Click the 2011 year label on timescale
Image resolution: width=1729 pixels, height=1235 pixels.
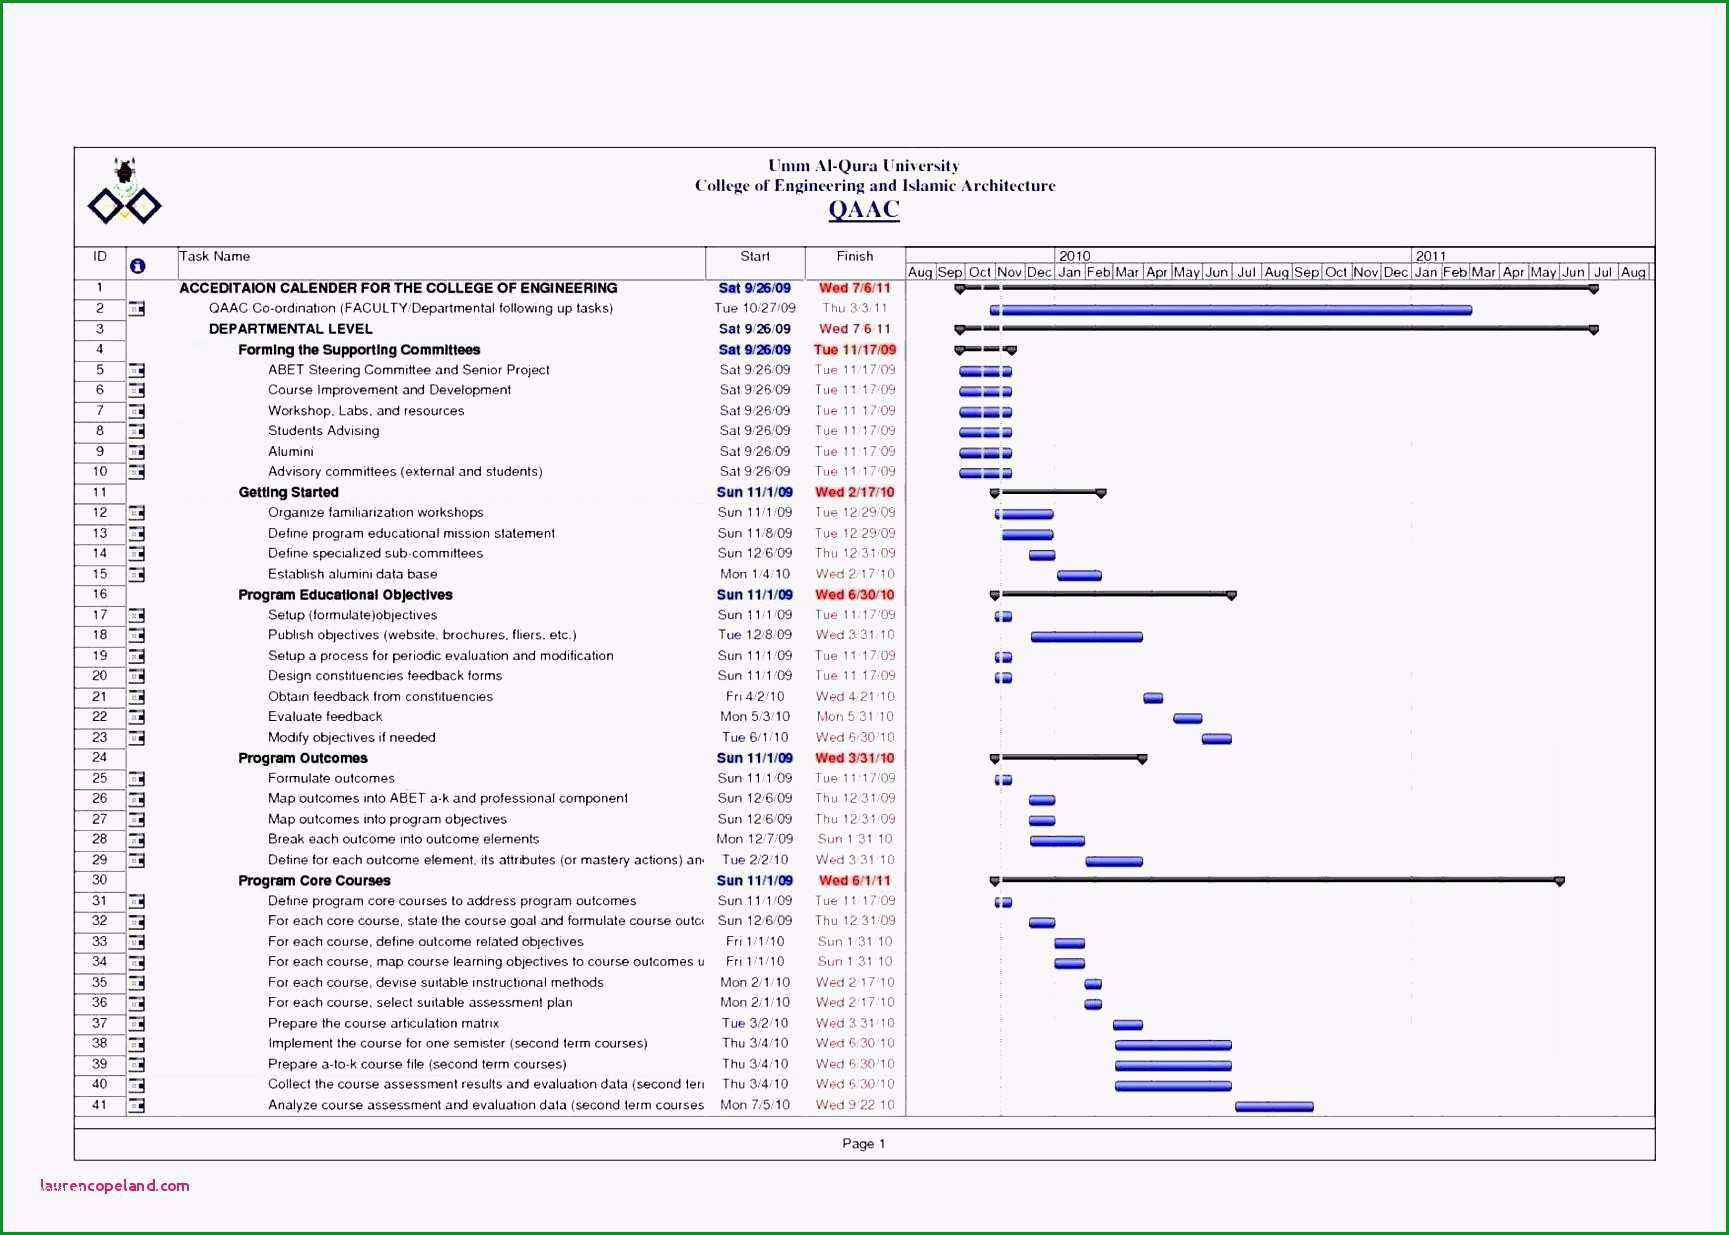pyautogui.click(x=1430, y=256)
